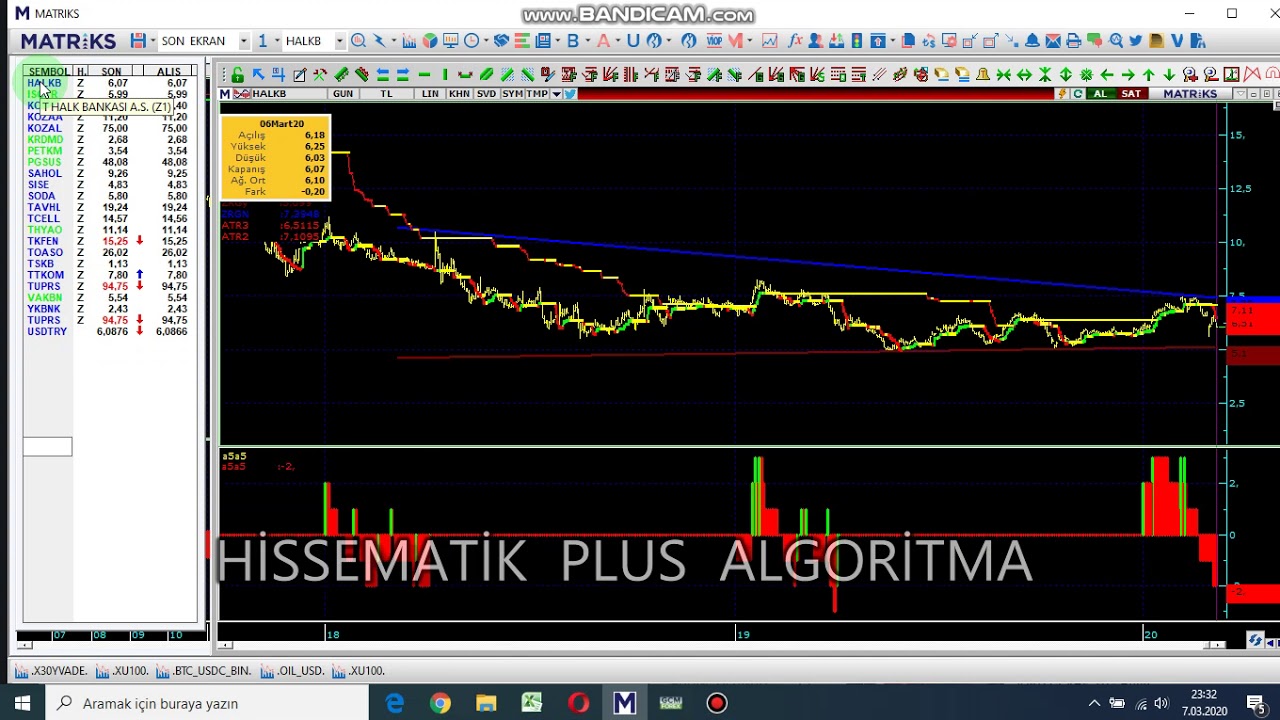Click the red A toolbar icon

[x=603, y=41]
